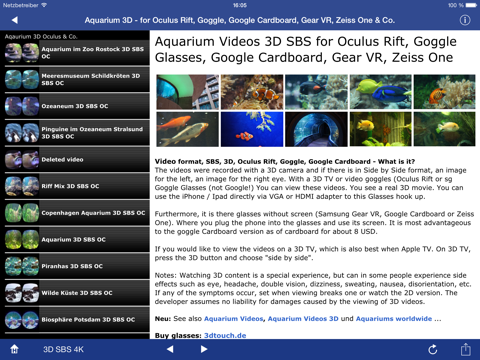Viewport: 480px width, 360px height.
Task: Play Wilde Küste 3D SBS OC
Action: pyautogui.click(x=77, y=293)
